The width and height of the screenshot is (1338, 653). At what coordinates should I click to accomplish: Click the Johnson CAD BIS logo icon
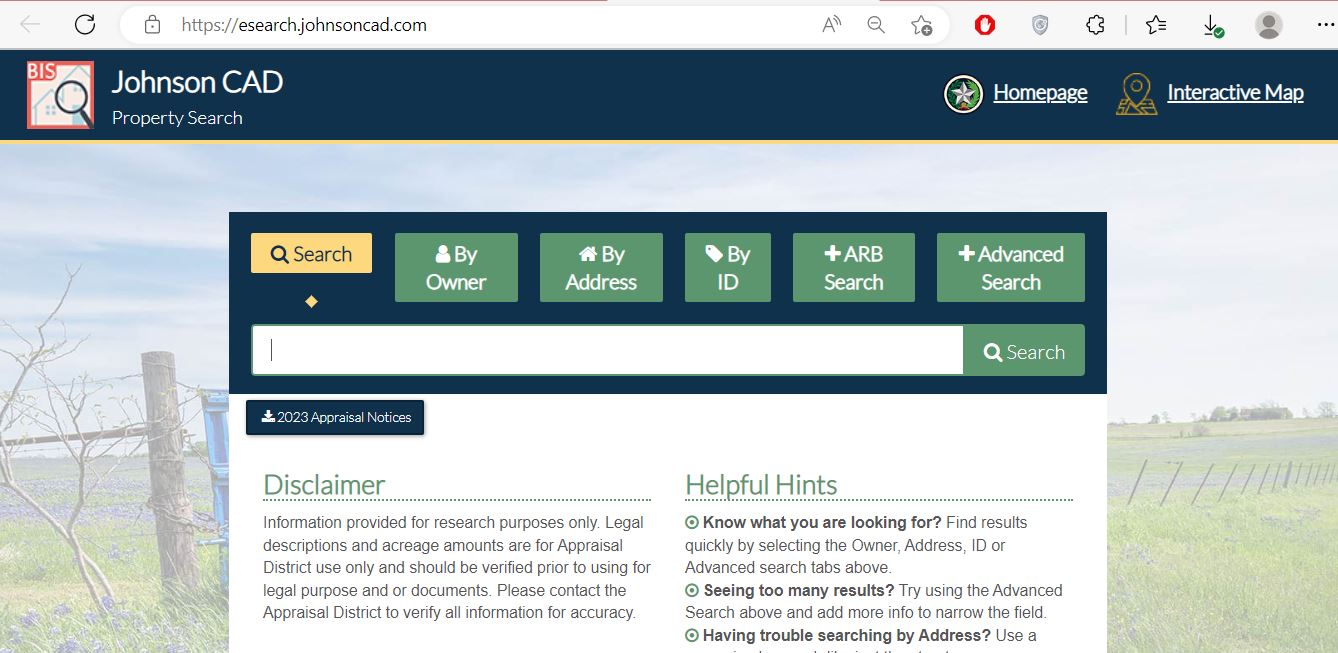60,95
